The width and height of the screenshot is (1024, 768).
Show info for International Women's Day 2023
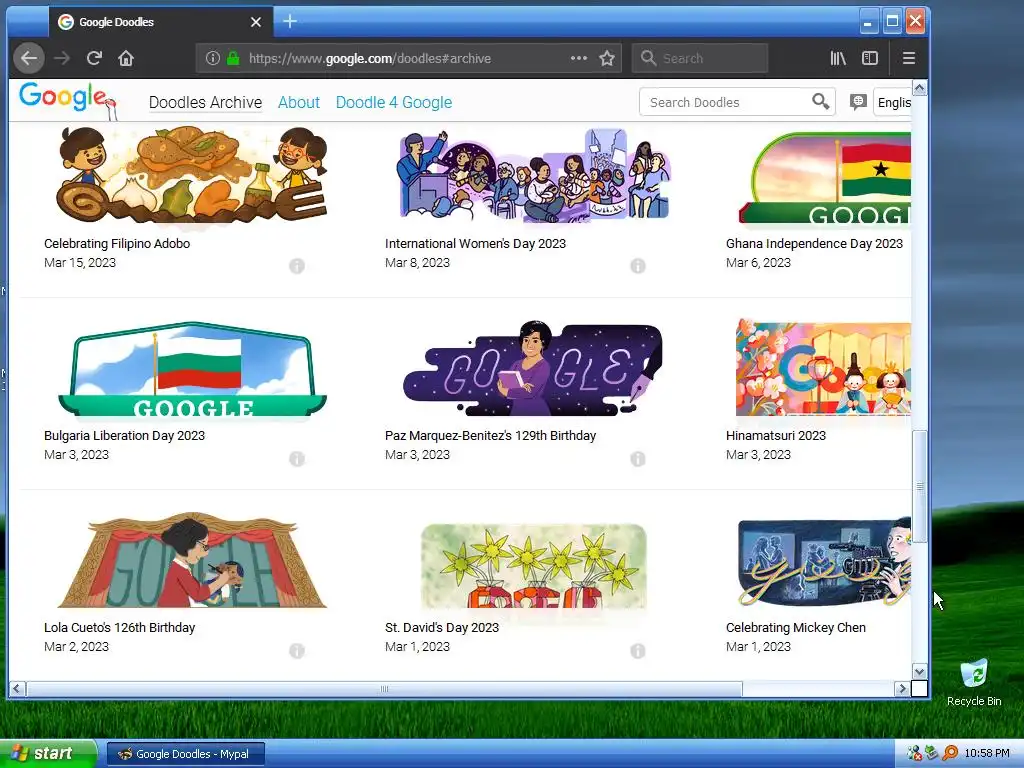(x=638, y=266)
